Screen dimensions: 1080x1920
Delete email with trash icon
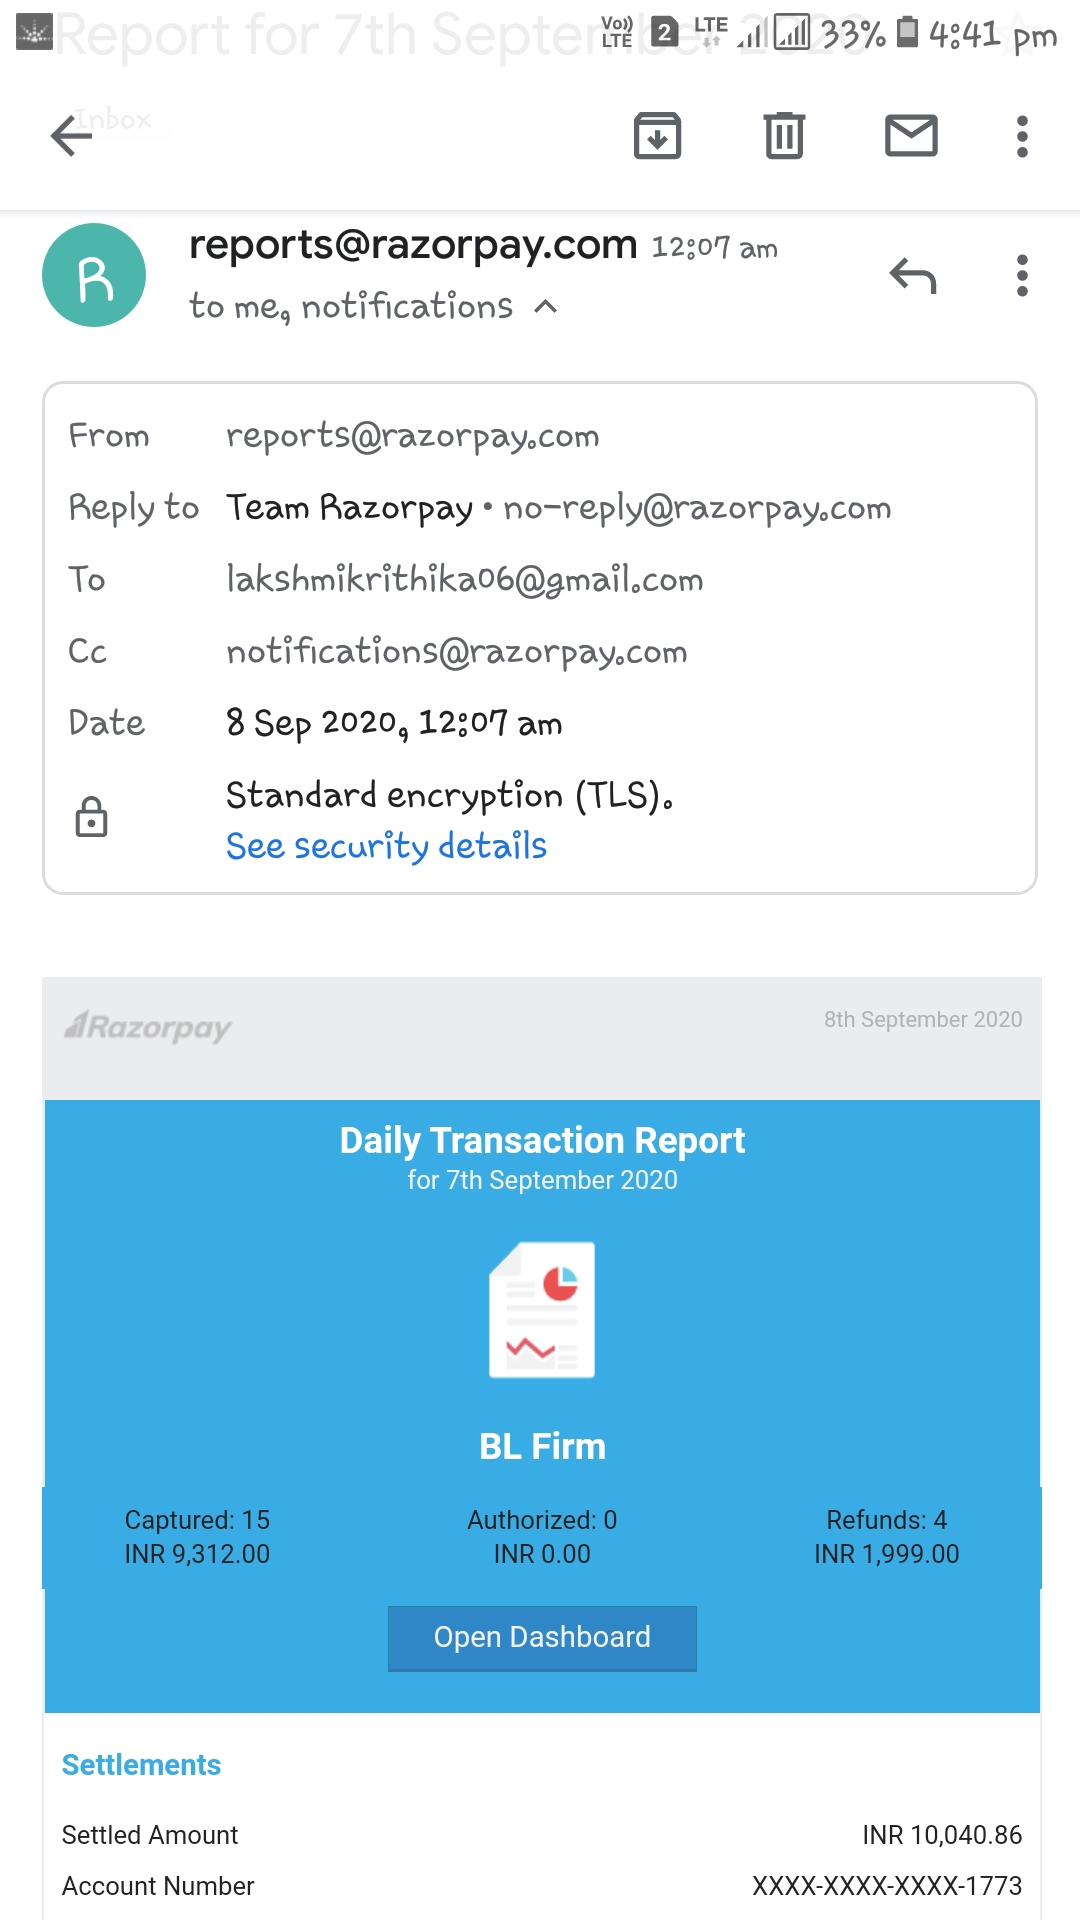pyautogui.click(x=784, y=136)
